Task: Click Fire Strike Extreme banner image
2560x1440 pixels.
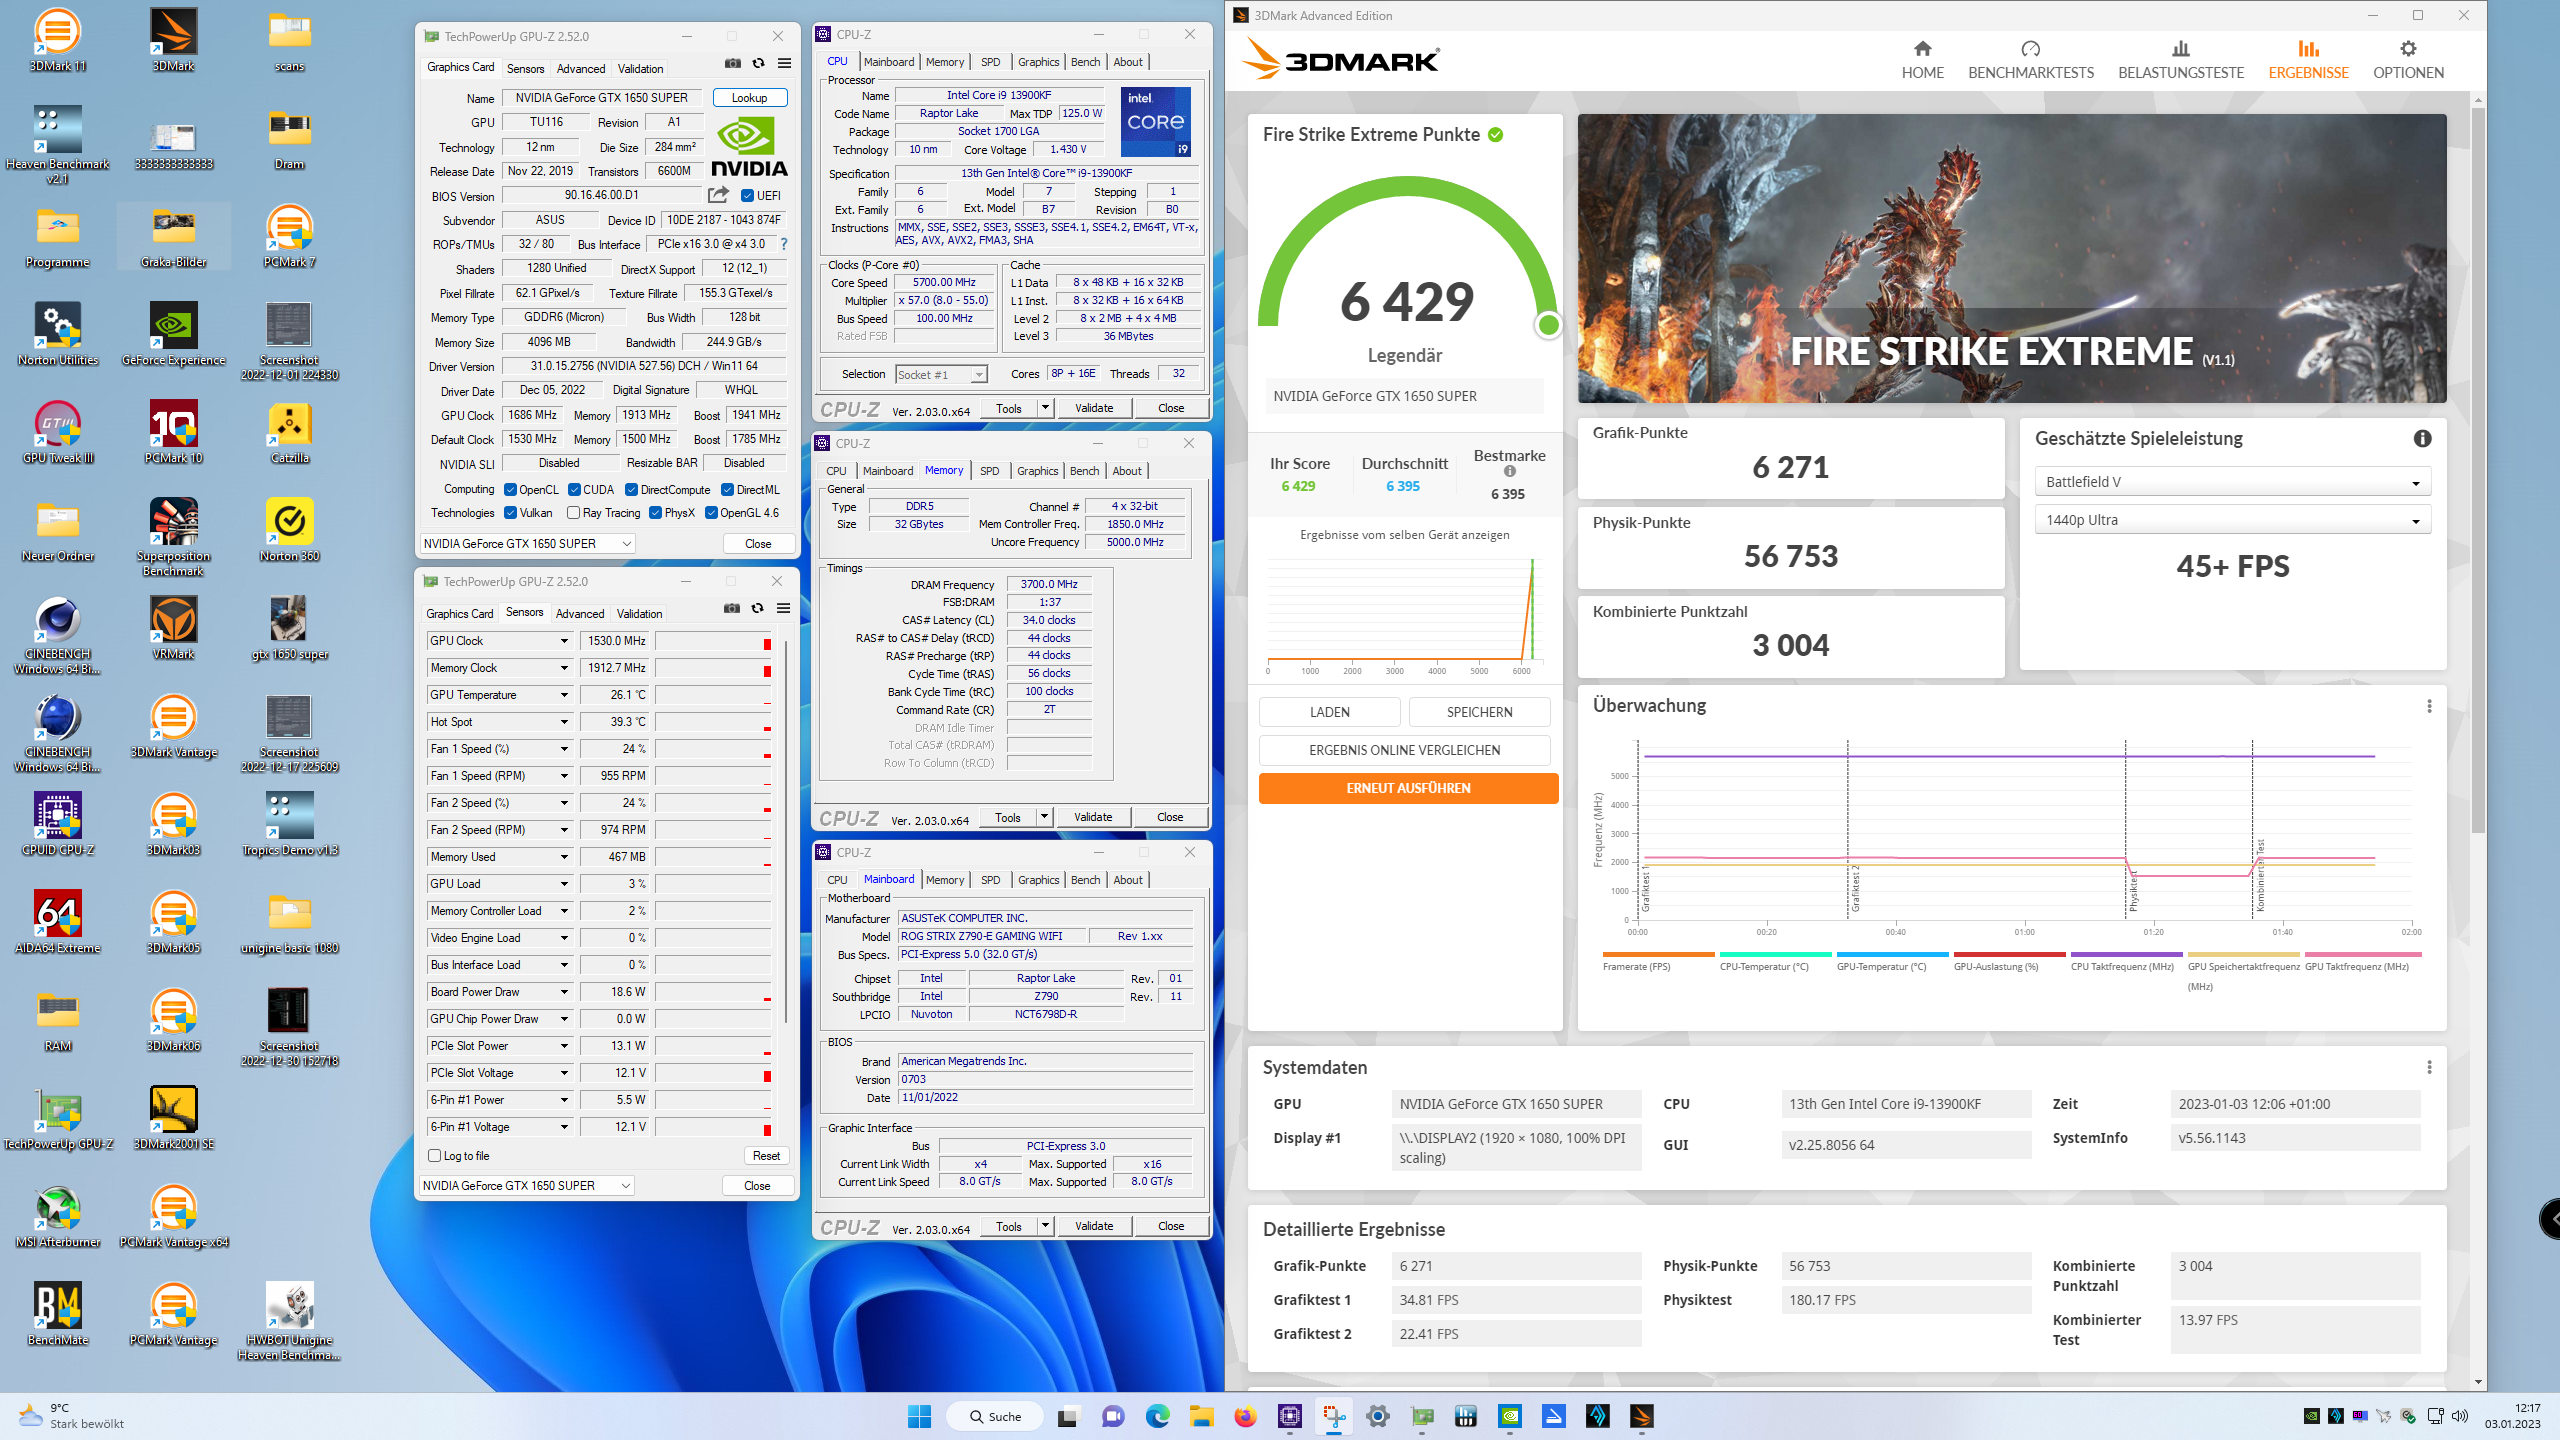Action: point(2012,258)
